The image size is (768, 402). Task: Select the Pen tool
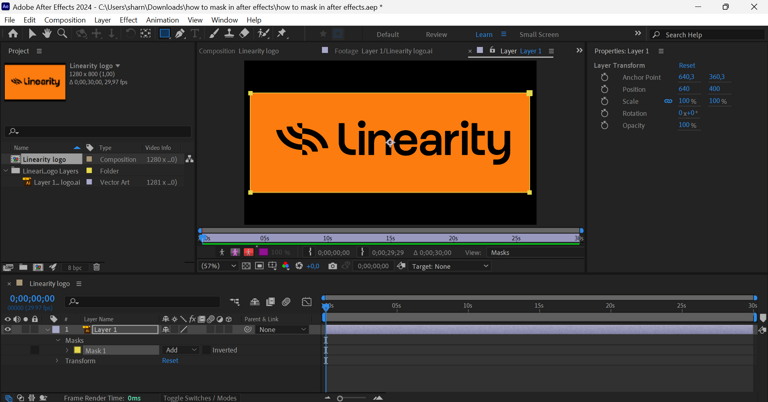[180, 33]
